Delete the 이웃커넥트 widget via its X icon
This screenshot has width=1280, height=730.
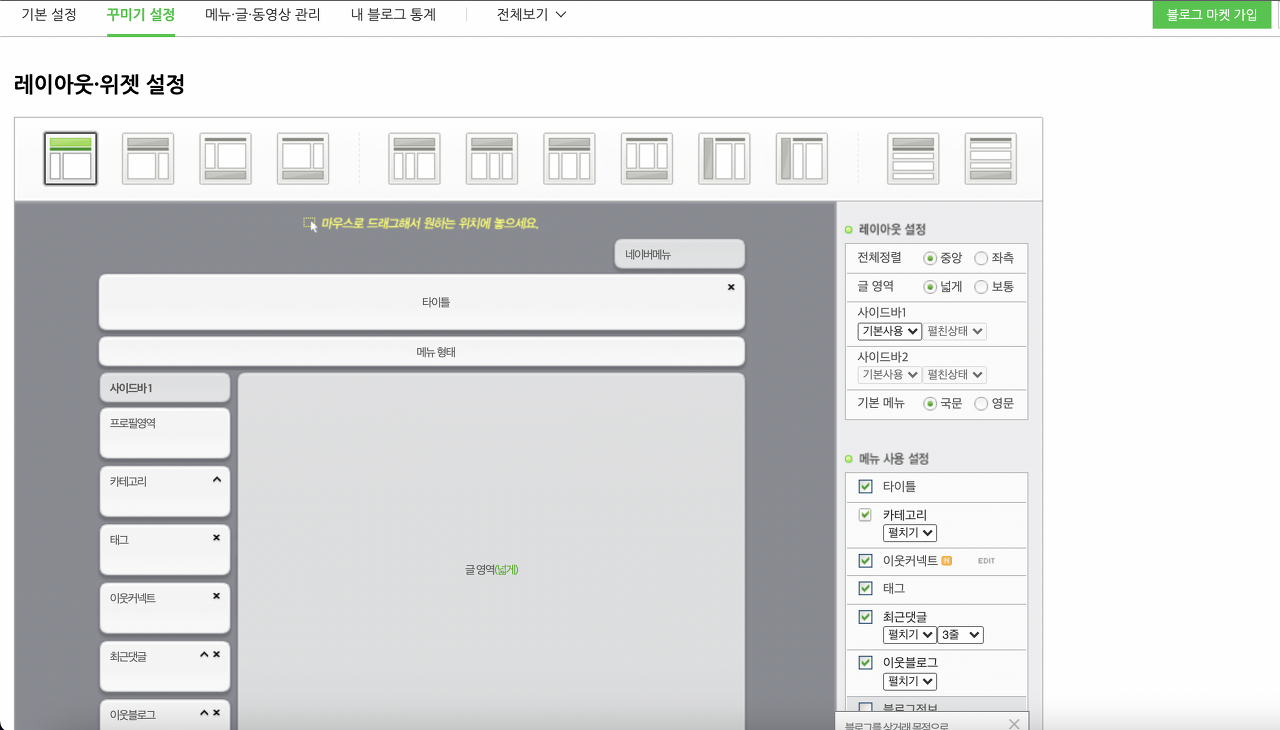coord(216,596)
